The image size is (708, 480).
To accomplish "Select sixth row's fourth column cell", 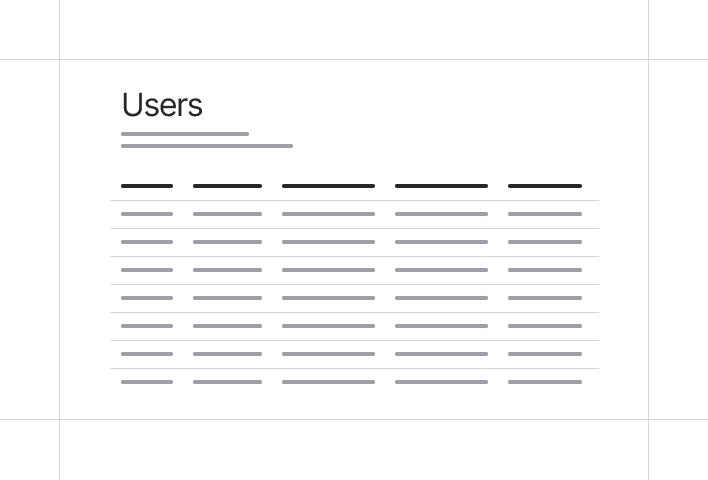I will pyautogui.click(x=441, y=354).
